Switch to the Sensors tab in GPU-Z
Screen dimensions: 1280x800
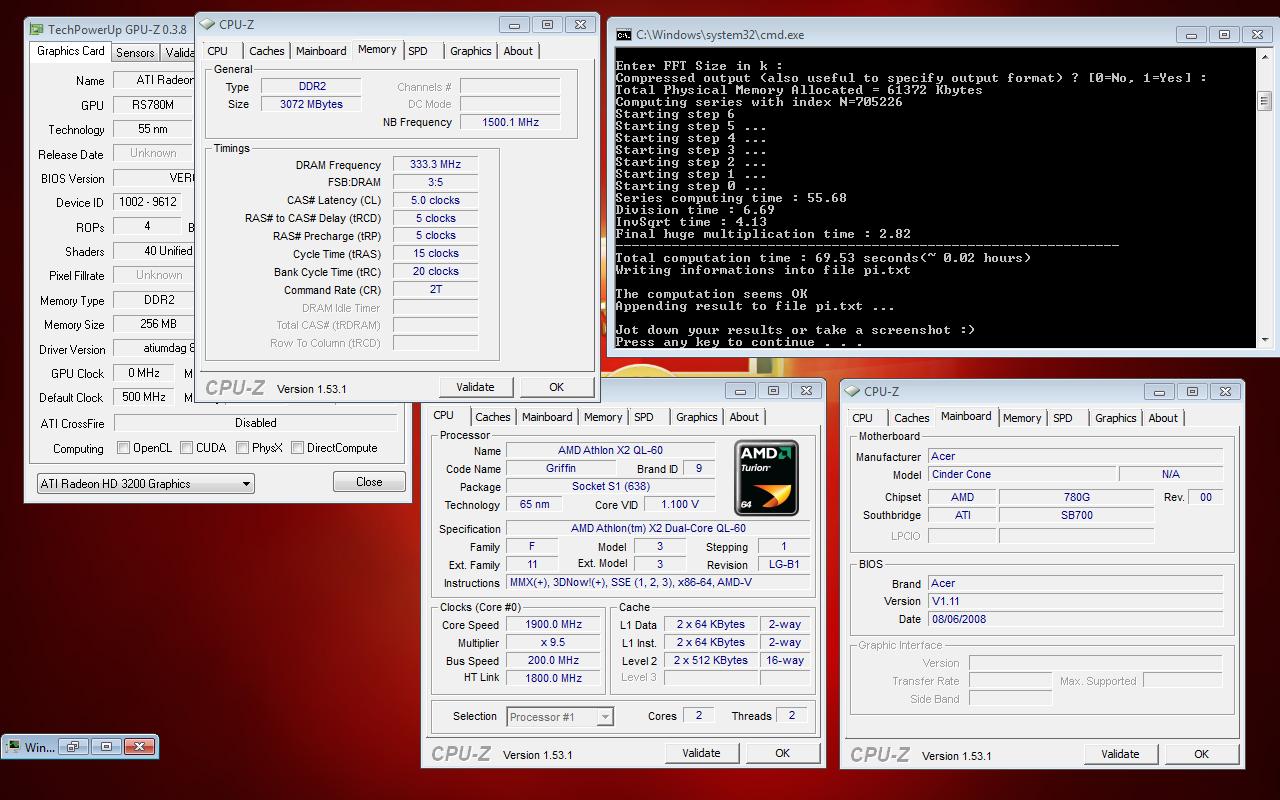click(x=135, y=53)
